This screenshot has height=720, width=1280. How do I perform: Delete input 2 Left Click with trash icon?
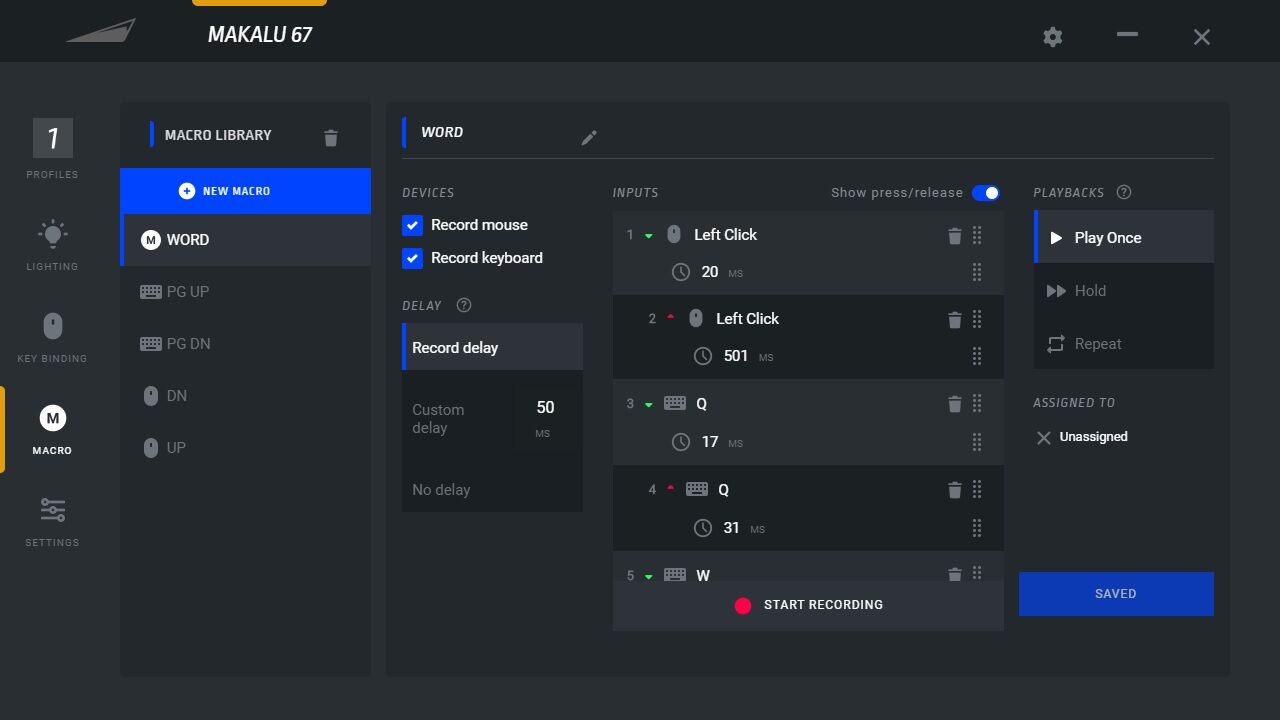click(x=954, y=319)
